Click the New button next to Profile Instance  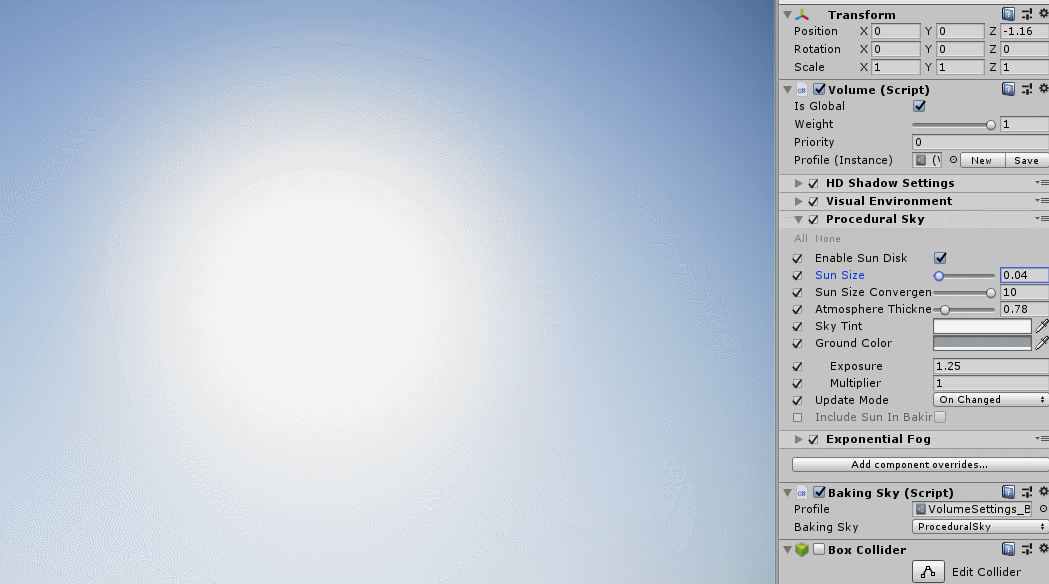pyautogui.click(x=981, y=160)
